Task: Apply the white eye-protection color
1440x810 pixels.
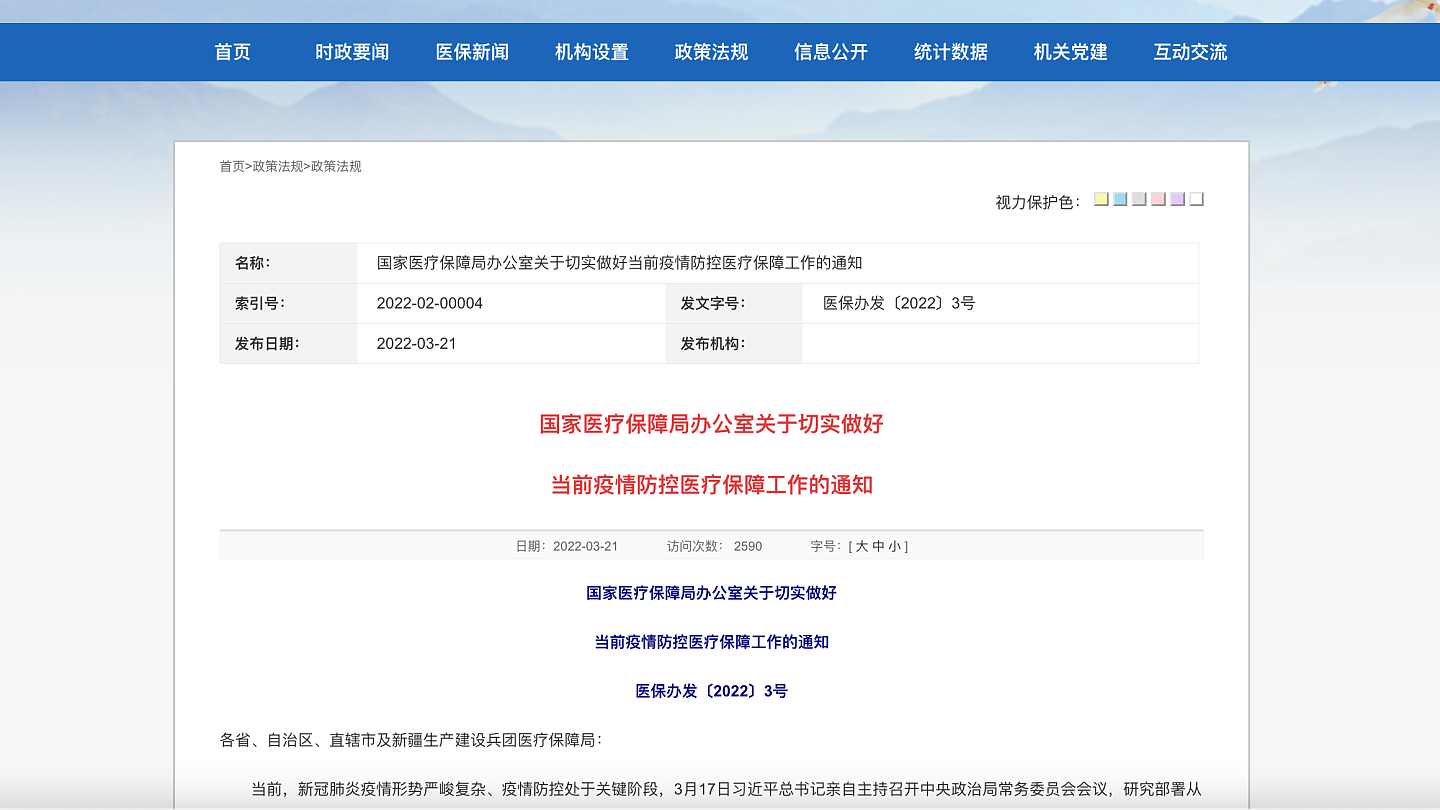Action: (x=1196, y=199)
